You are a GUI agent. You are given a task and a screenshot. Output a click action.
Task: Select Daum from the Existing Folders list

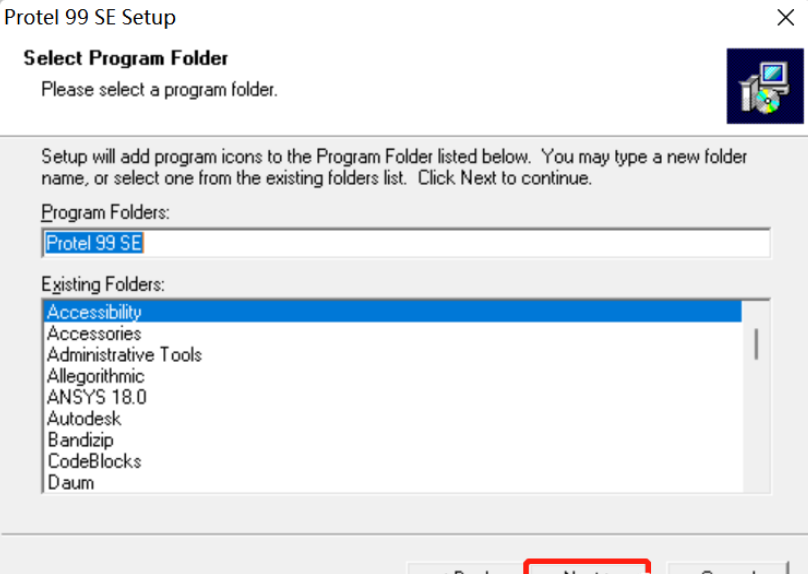coord(70,482)
